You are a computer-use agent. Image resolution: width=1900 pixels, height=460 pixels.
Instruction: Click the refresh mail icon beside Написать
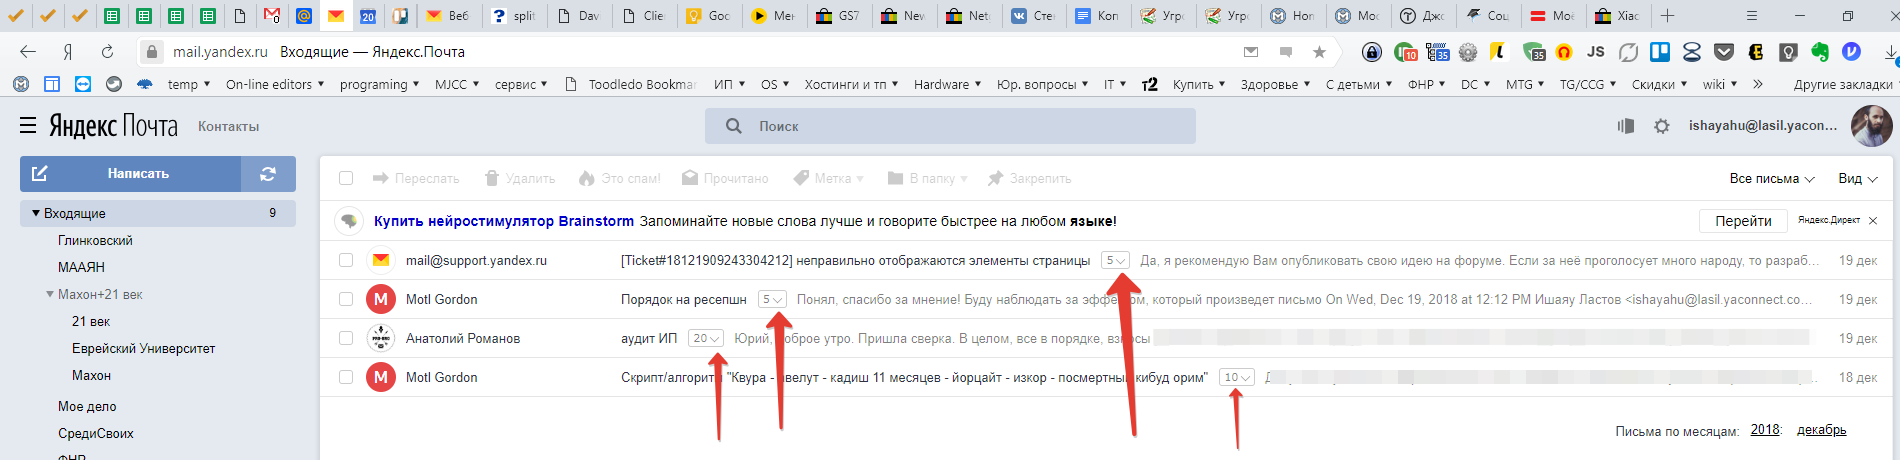[x=268, y=174]
